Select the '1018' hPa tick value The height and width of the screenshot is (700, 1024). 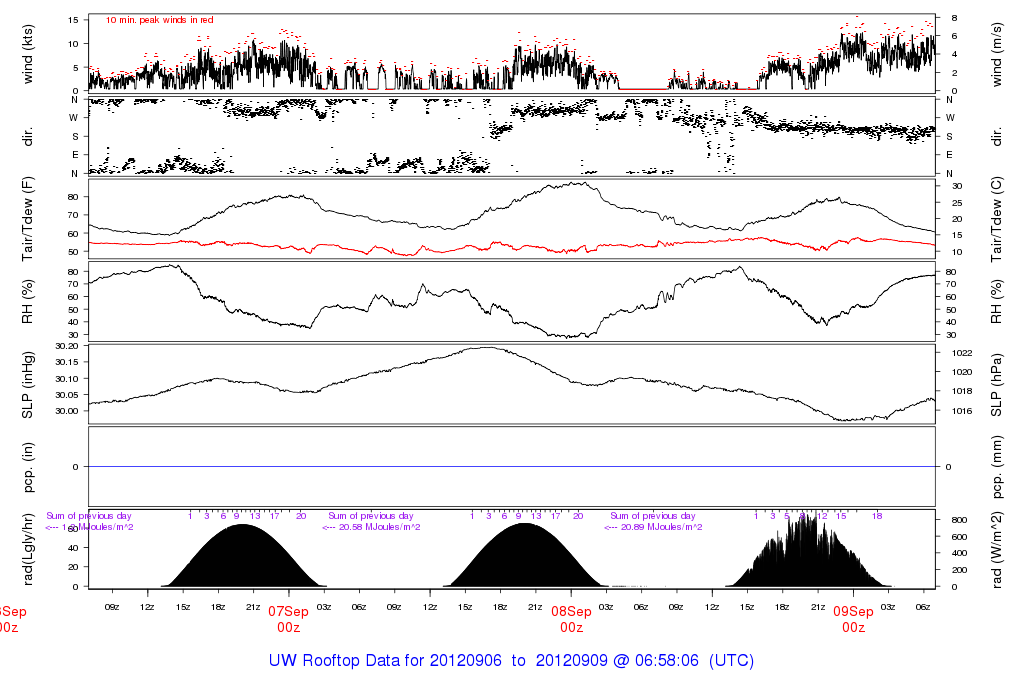(963, 391)
